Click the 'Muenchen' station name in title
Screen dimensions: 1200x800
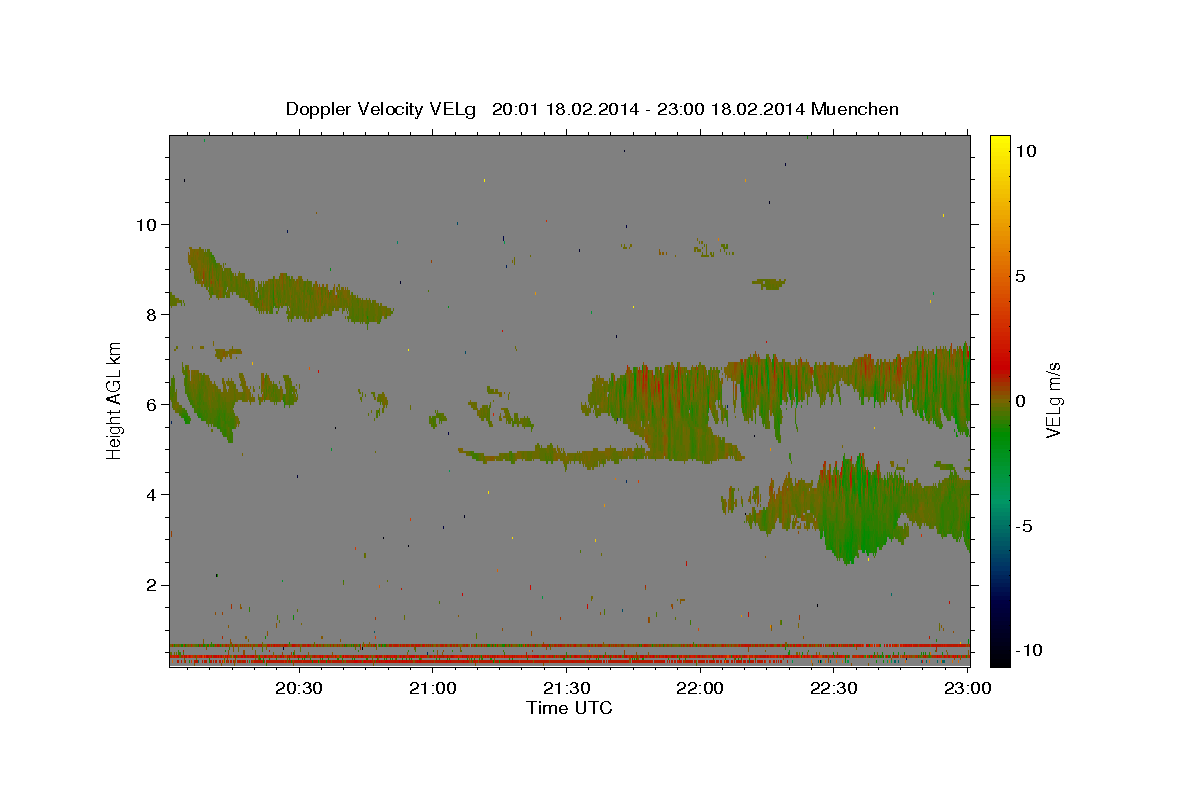tap(855, 109)
